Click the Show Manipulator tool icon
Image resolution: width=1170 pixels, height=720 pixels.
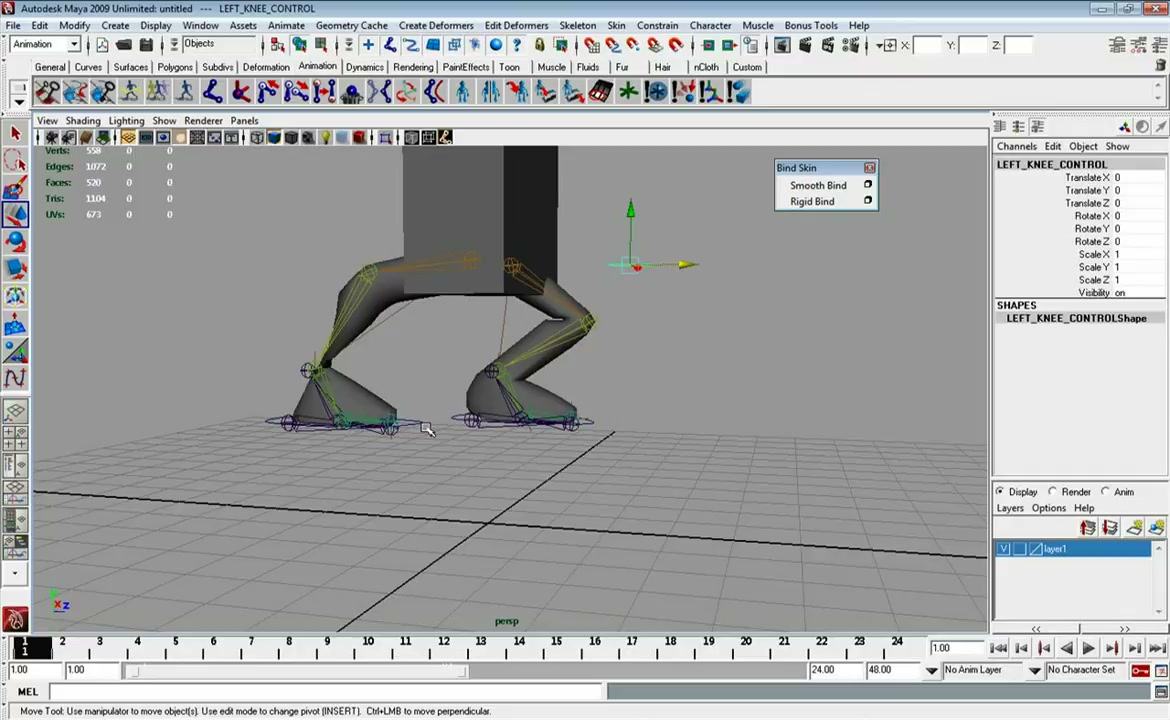[x=15, y=350]
